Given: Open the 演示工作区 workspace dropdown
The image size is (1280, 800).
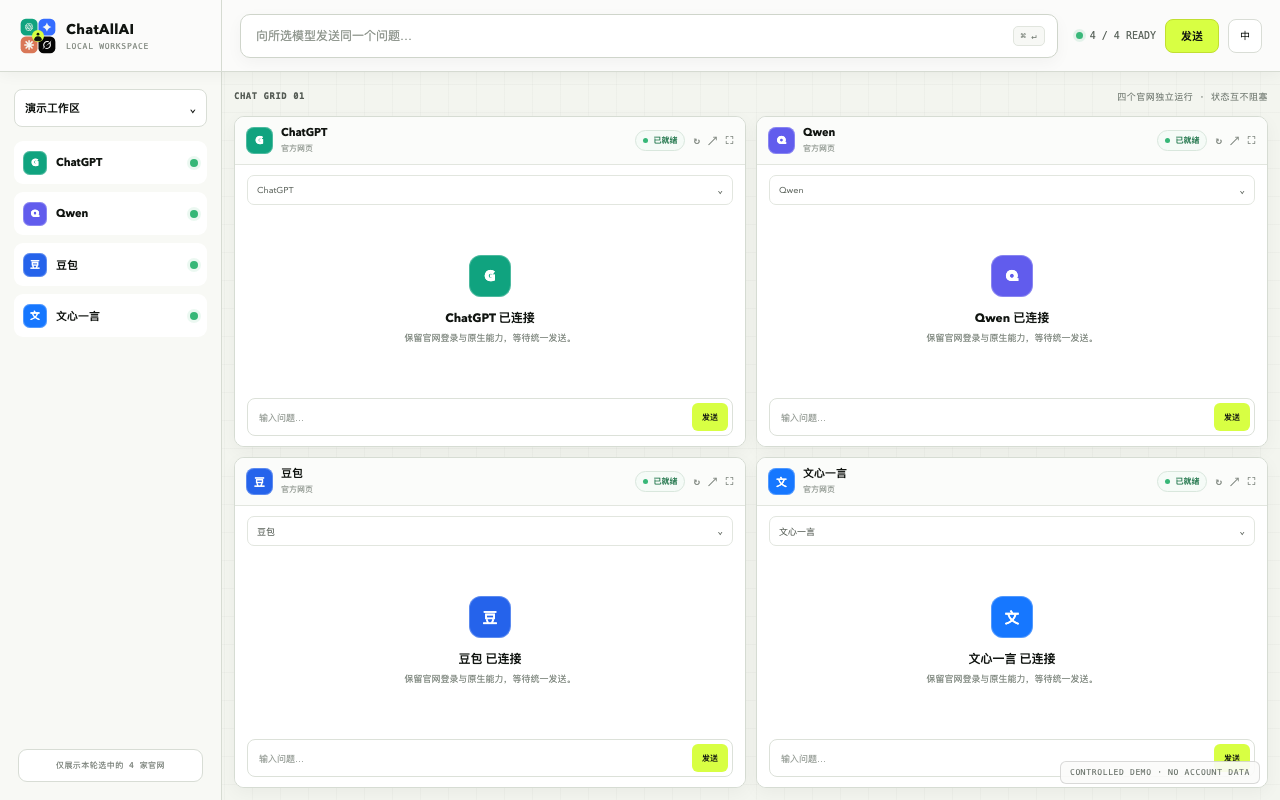Looking at the screenshot, I should 110,108.
